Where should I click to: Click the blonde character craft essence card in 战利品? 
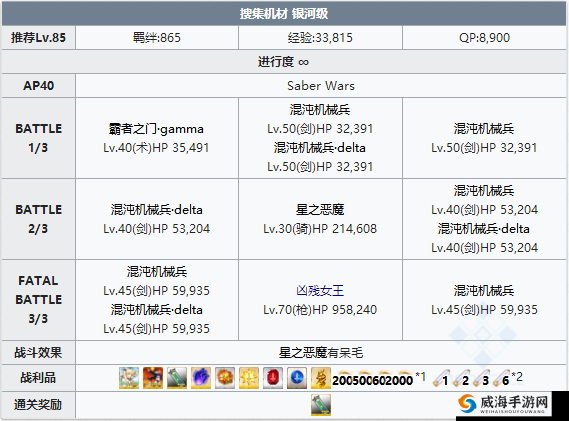129,378
